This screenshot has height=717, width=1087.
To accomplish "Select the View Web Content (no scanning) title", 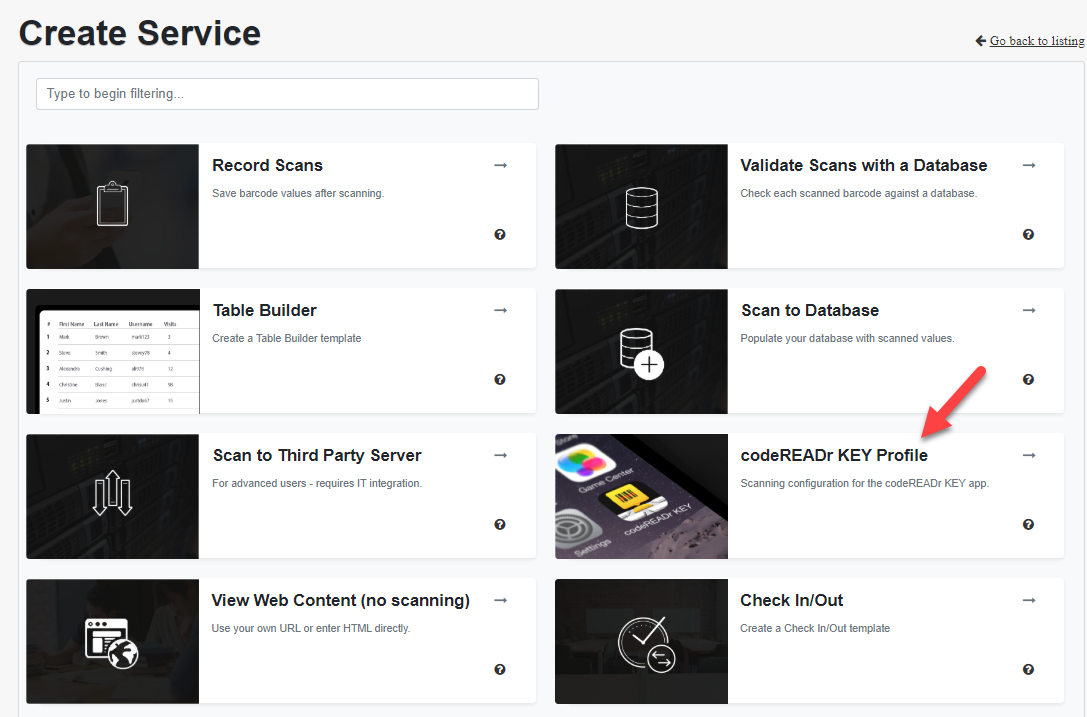I will 340,600.
